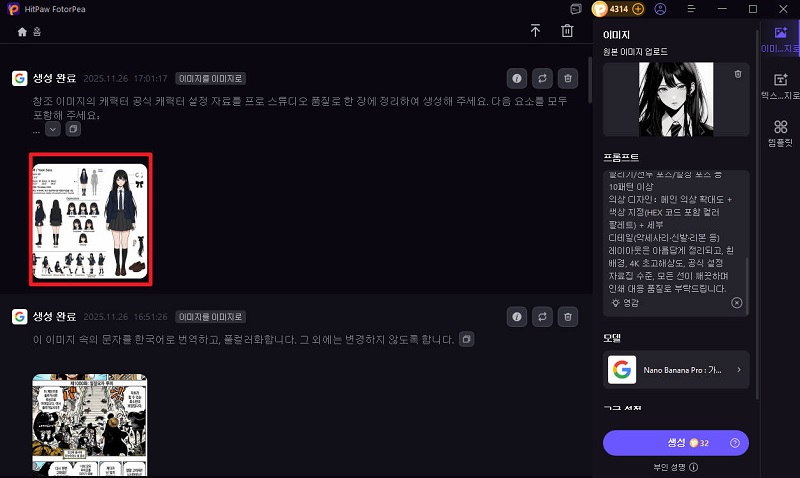800x478 pixels.
Task: Open the Nano Banana Pro model selector
Action: (676, 370)
